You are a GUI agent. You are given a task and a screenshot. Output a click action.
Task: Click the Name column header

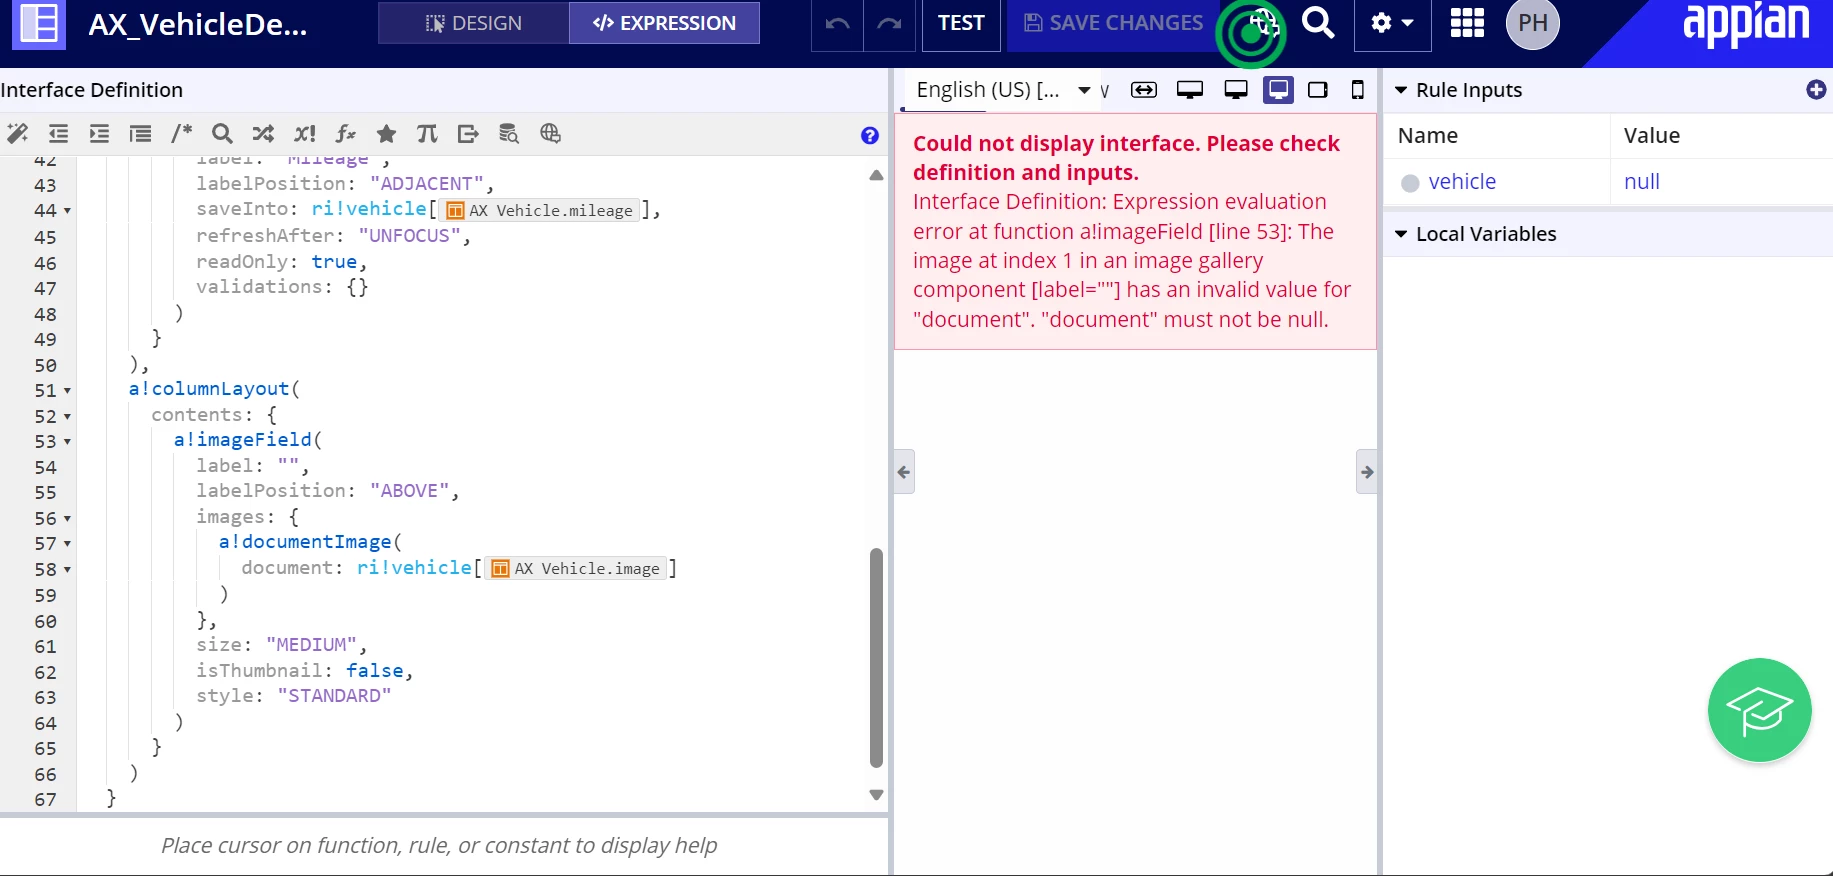[x=1428, y=135]
